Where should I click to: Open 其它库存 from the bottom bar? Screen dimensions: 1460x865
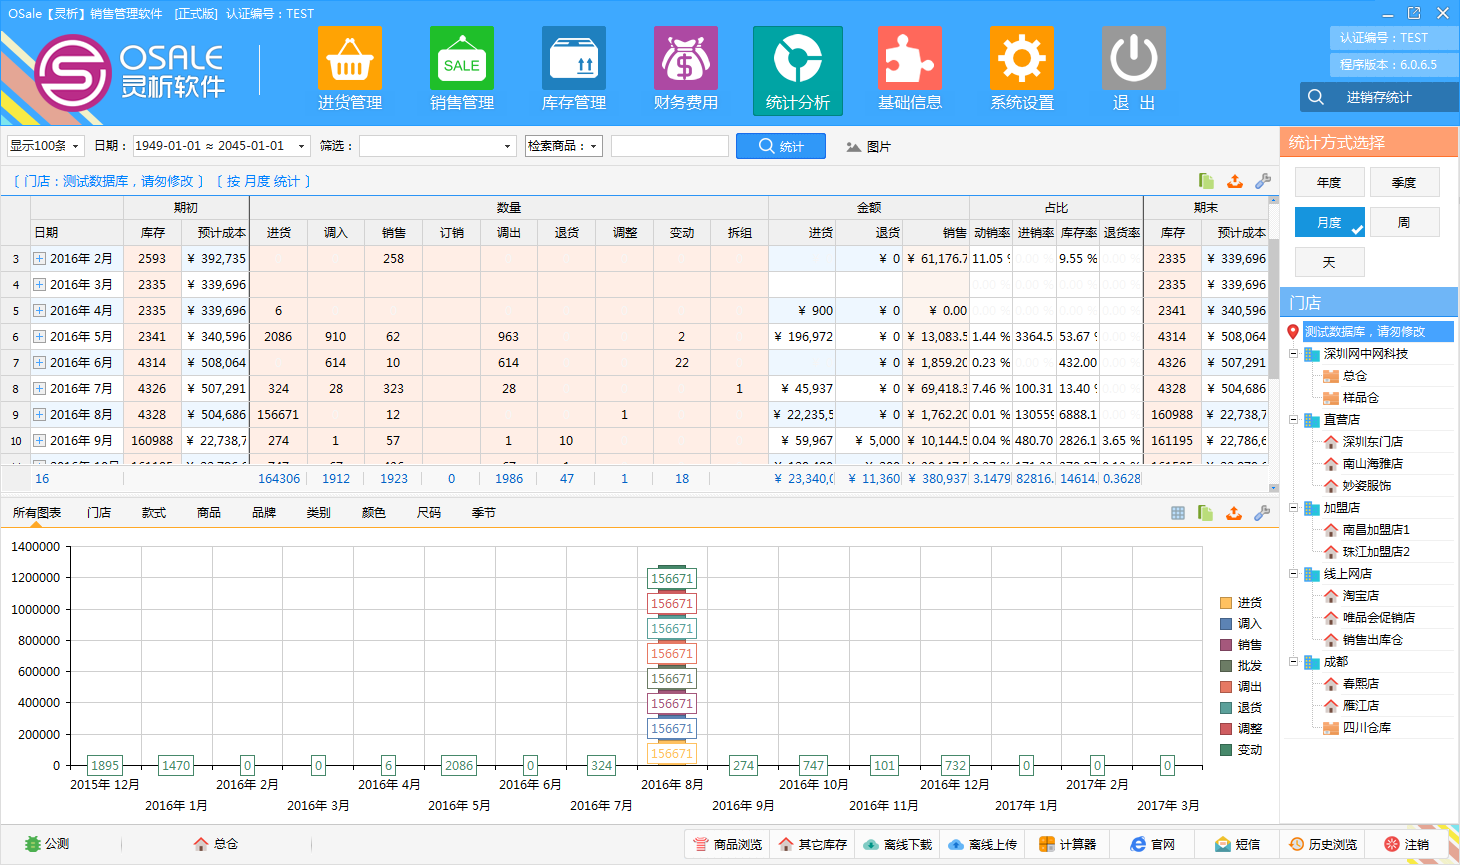(x=812, y=845)
